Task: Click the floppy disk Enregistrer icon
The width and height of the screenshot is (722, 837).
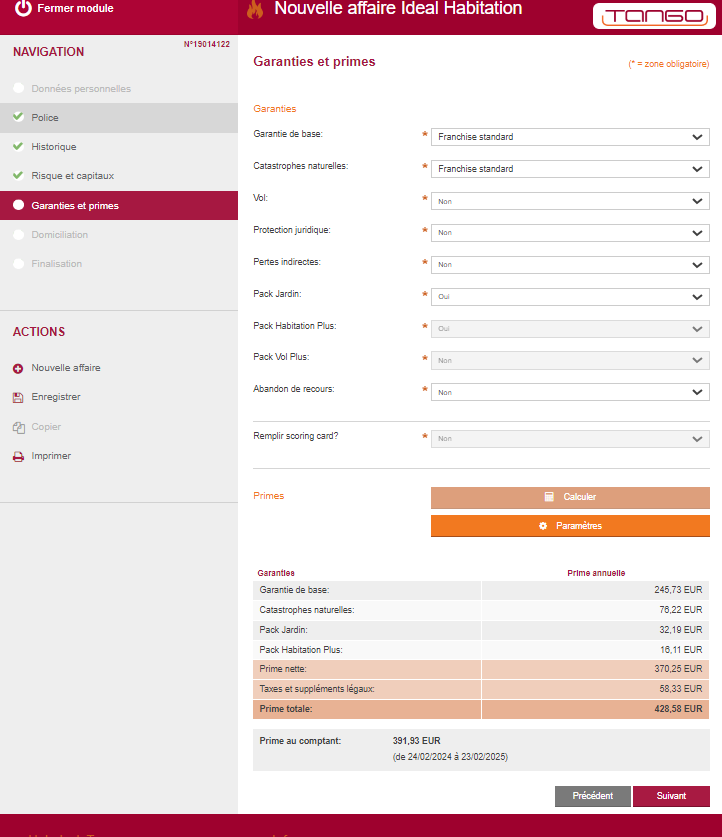Action: [x=18, y=397]
